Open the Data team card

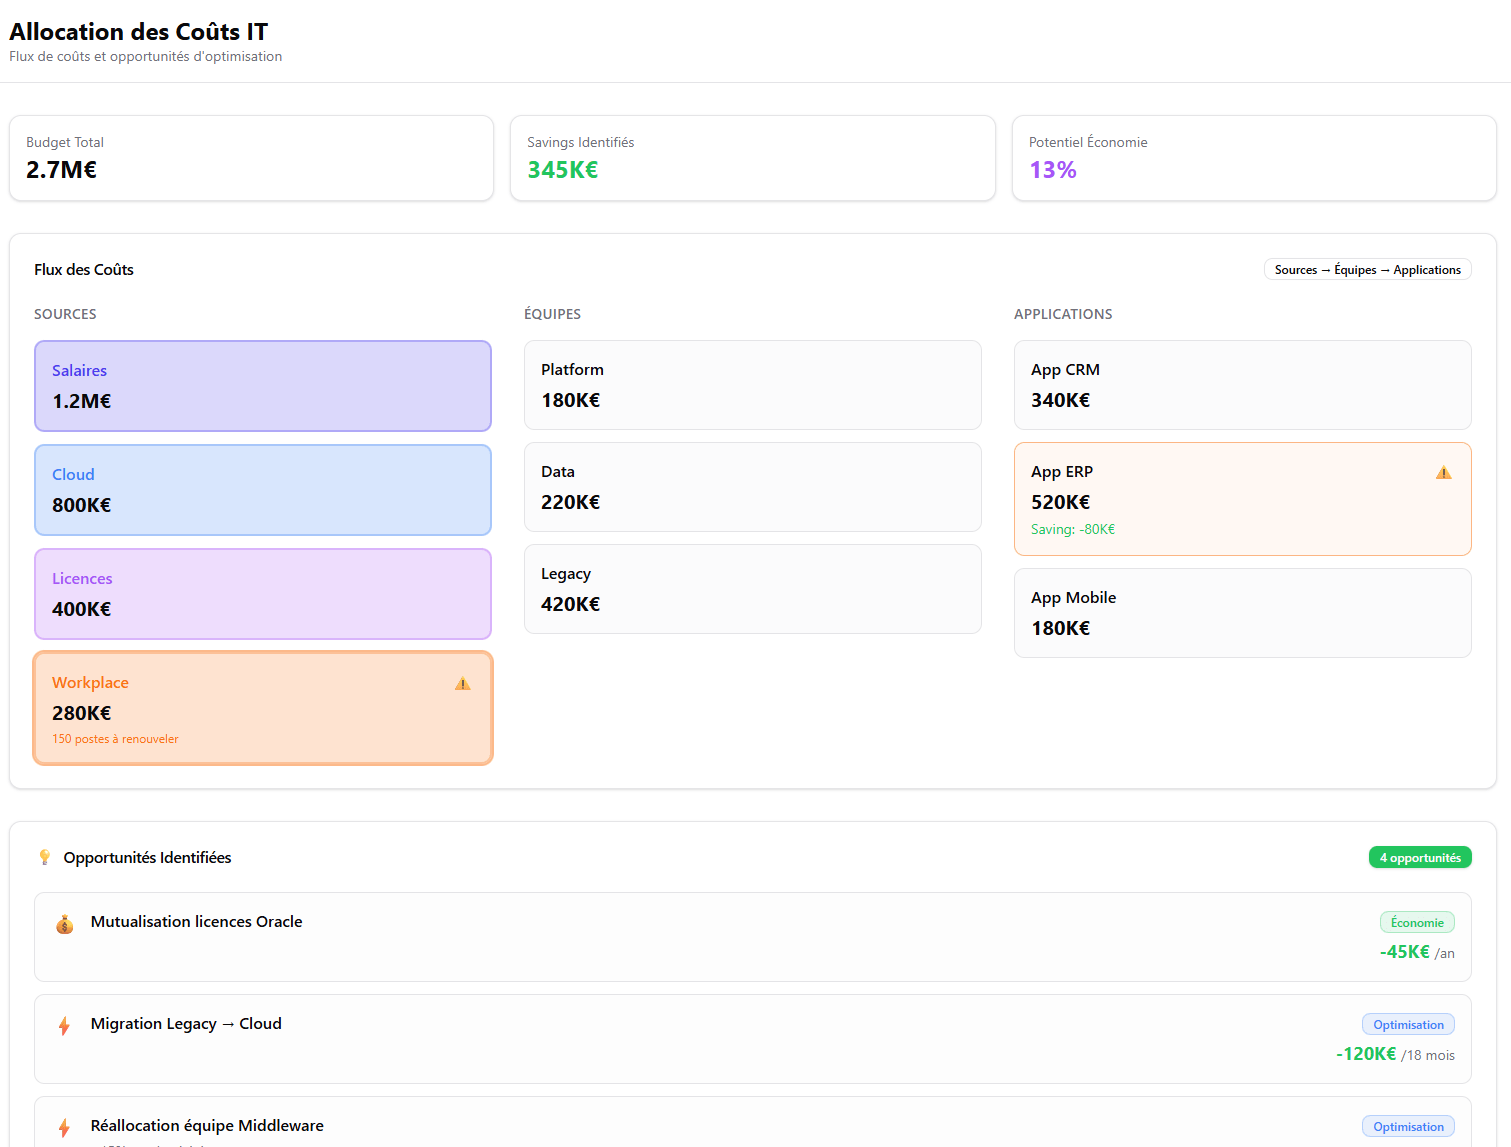752,487
